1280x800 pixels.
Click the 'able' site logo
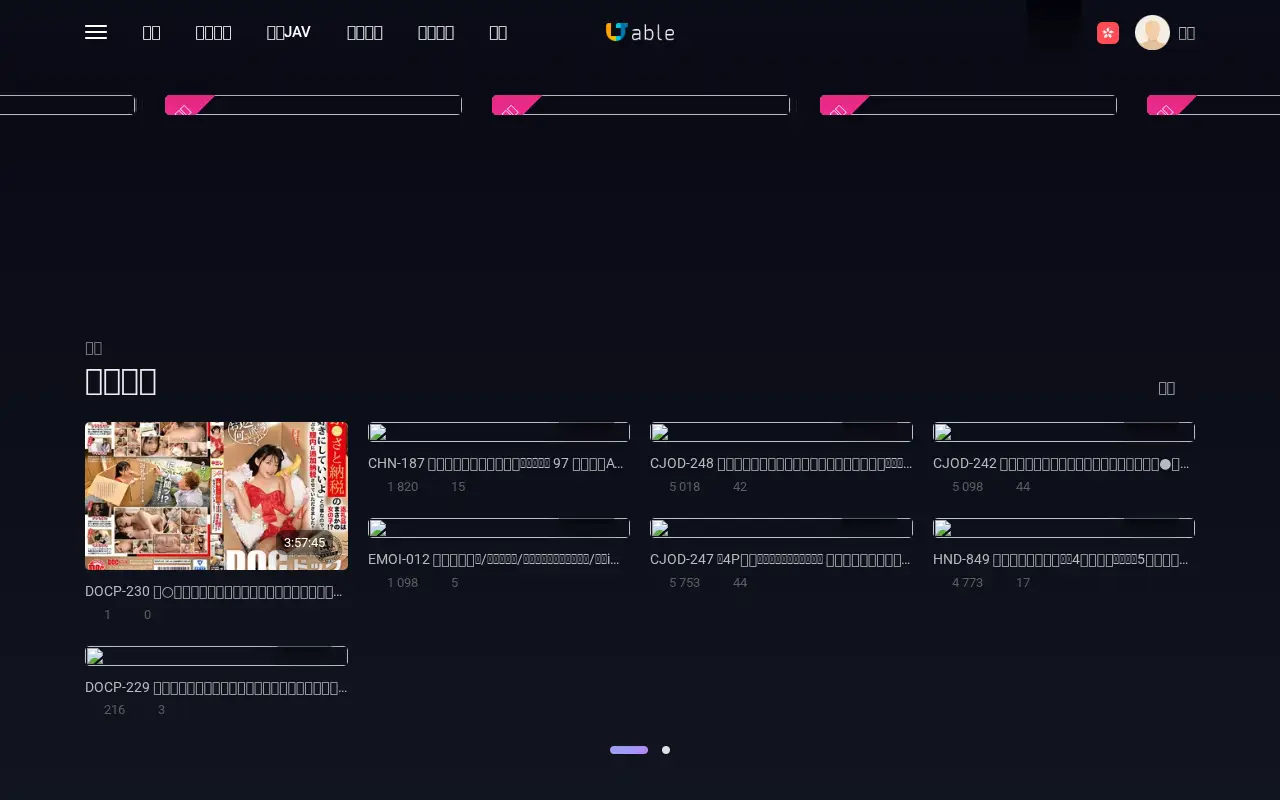(640, 32)
